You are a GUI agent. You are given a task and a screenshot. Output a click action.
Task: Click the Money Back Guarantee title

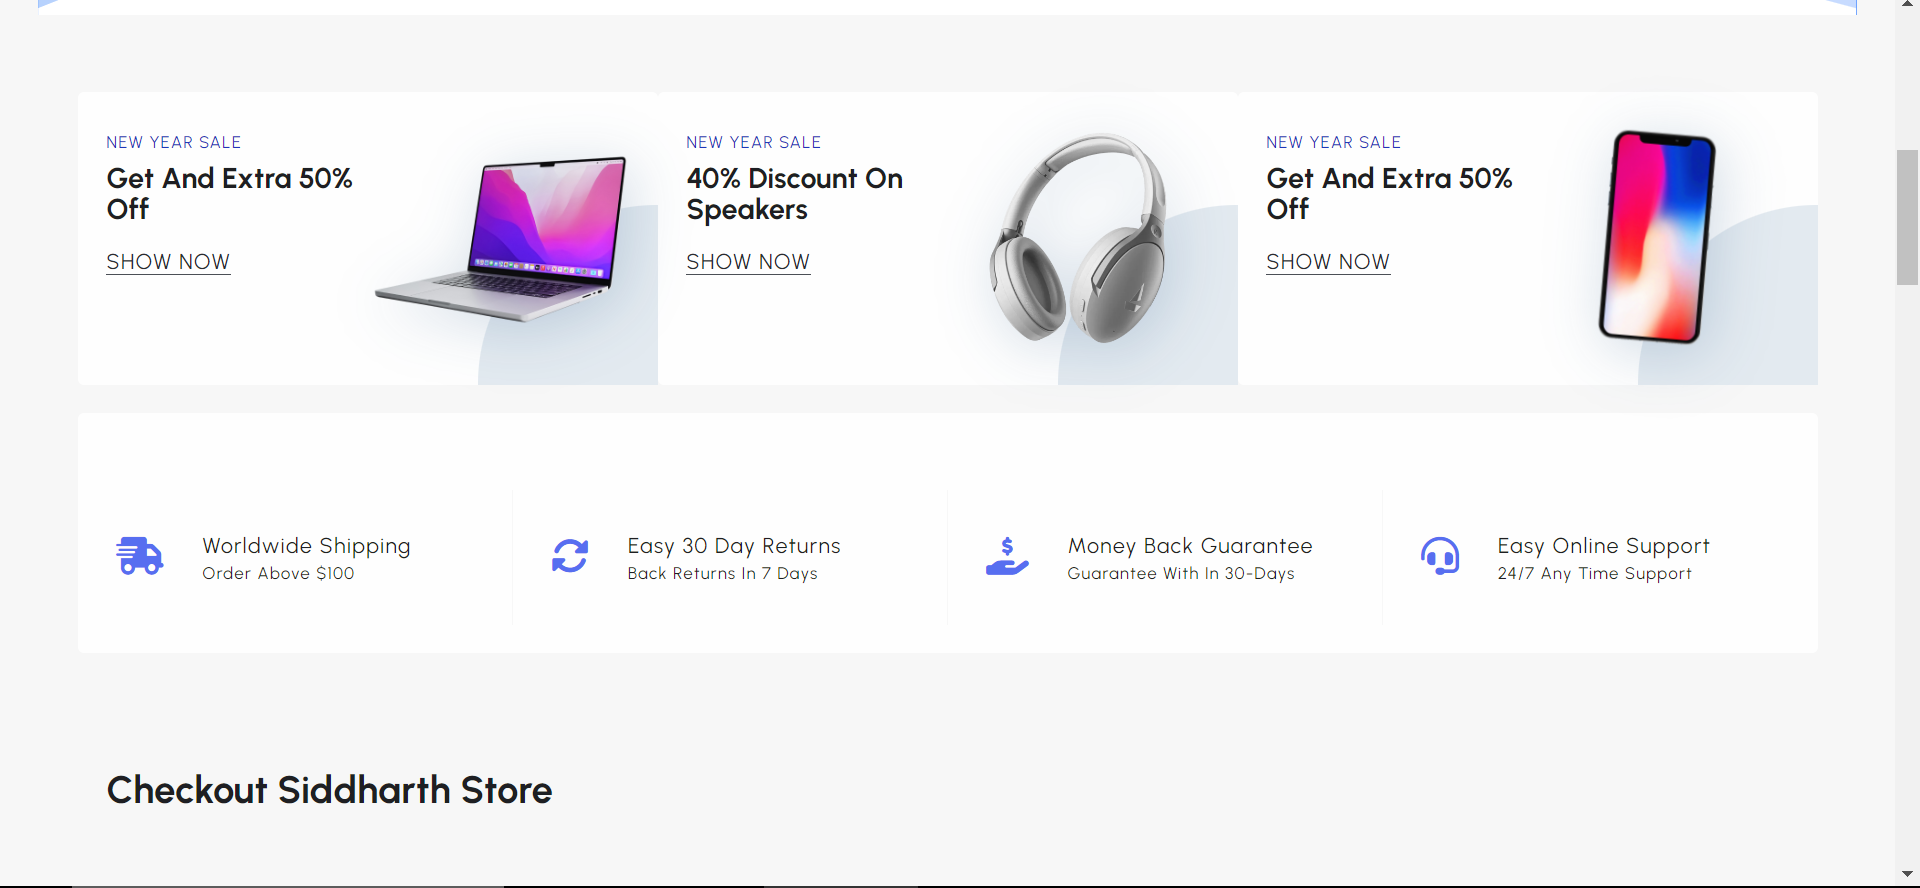coord(1190,546)
